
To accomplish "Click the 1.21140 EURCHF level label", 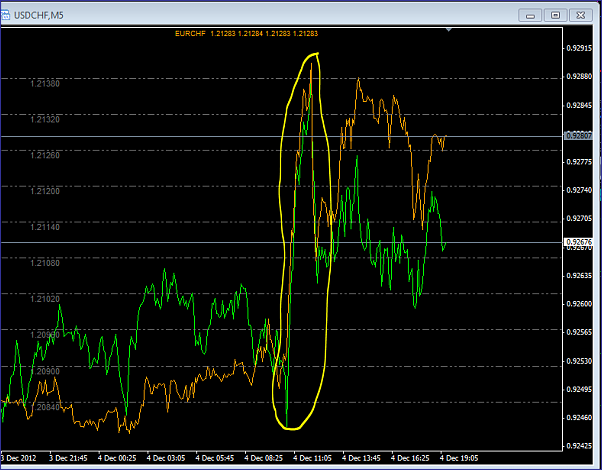I will click(45, 227).
